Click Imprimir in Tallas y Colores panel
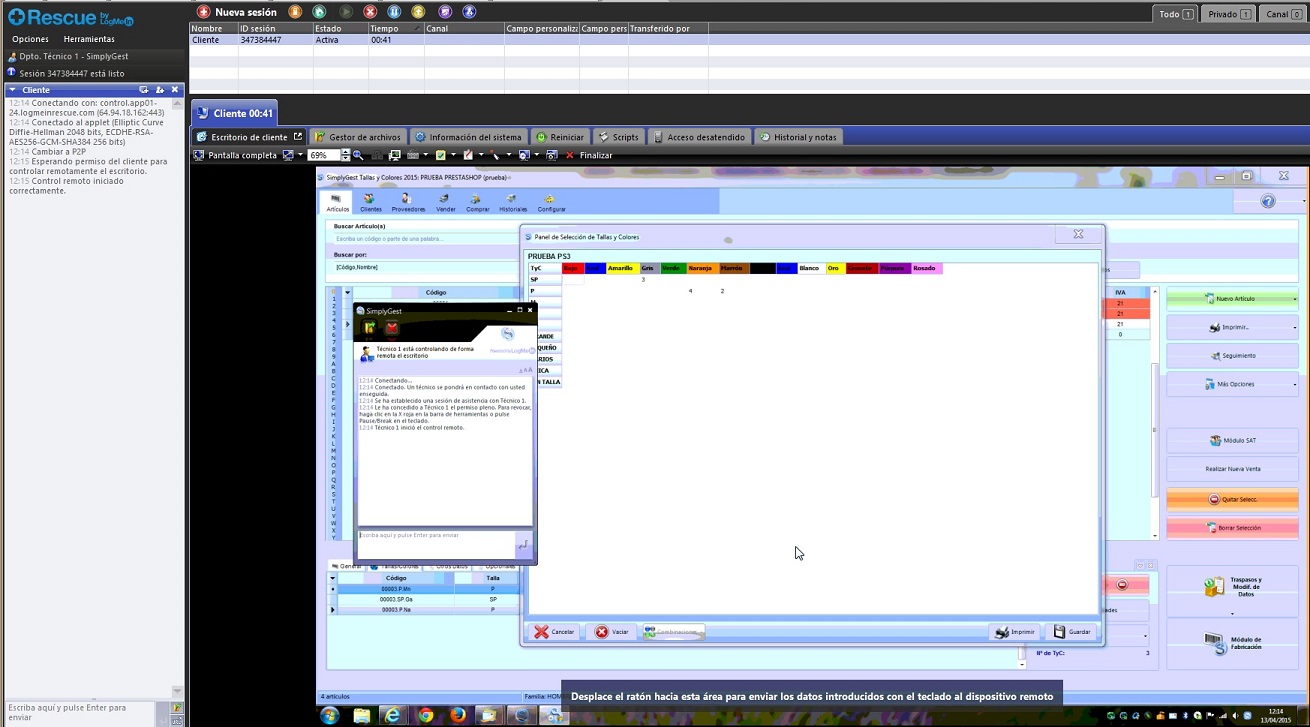This screenshot has height=727, width=1310. tap(1015, 632)
